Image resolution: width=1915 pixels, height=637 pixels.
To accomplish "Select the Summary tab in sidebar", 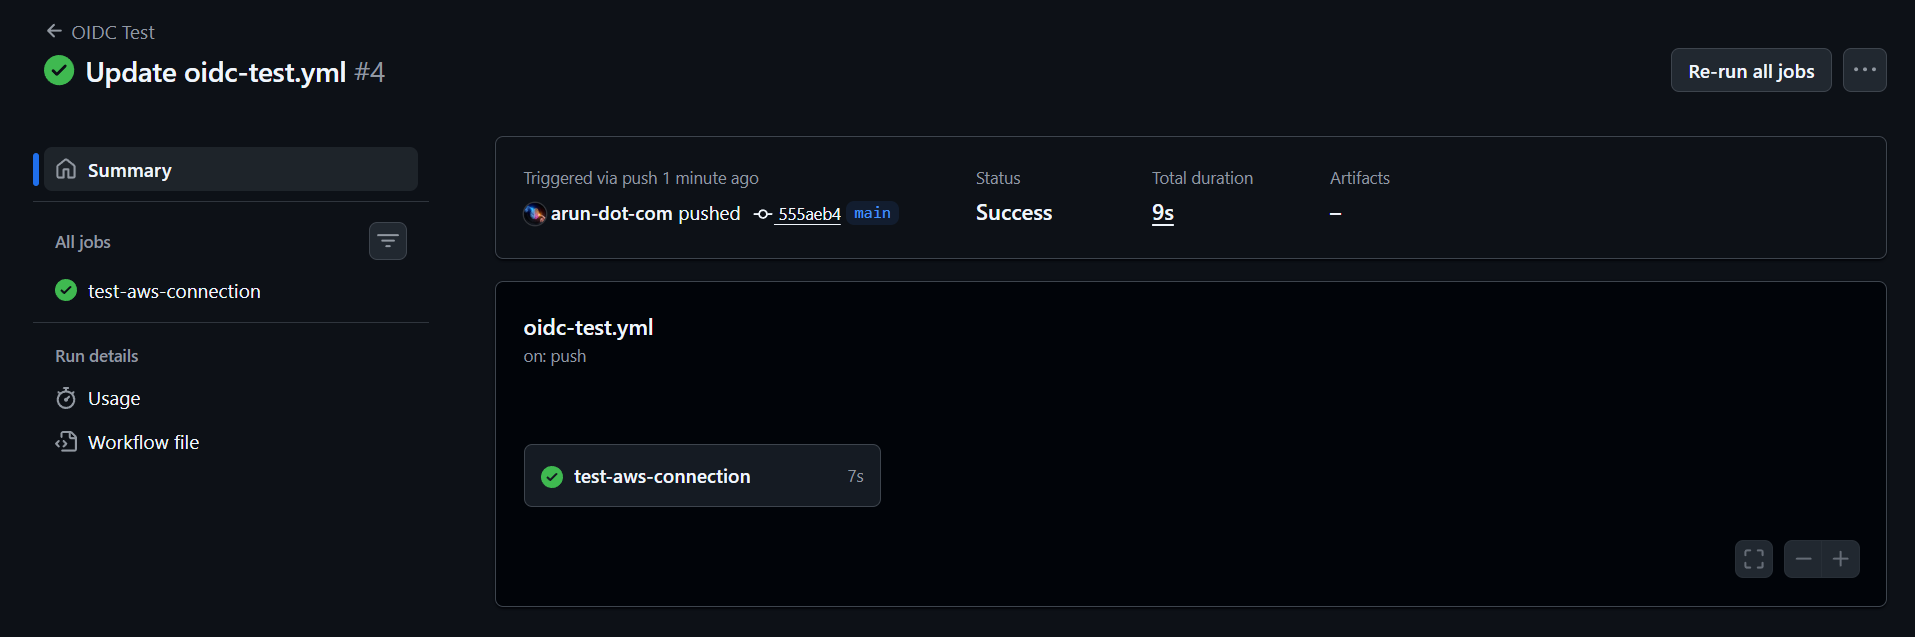I will click(x=230, y=170).
